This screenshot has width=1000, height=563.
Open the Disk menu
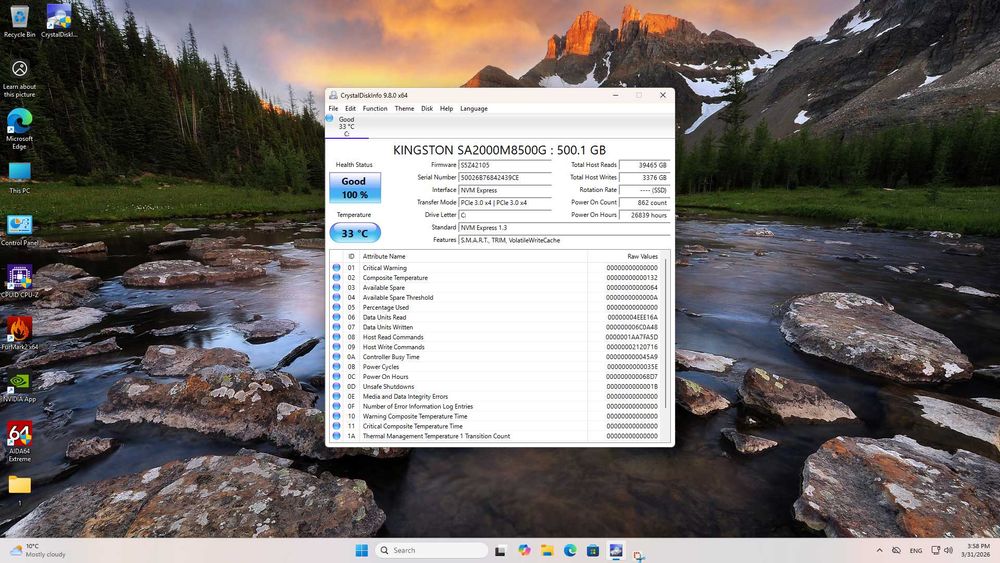[x=427, y=108]
